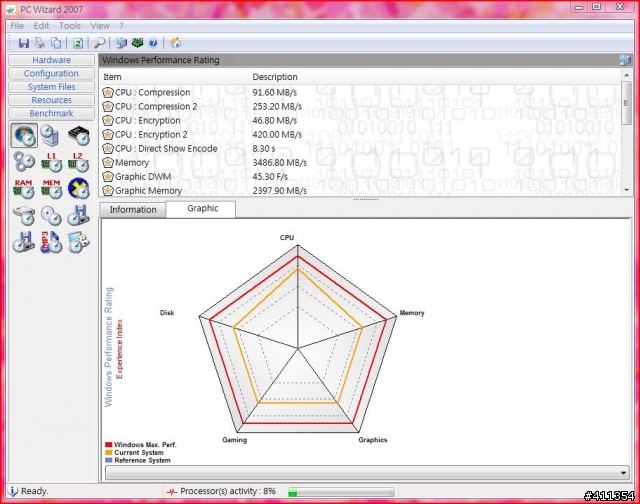
Task: Click the Home house toolbar icon
Action: [176, 43]
